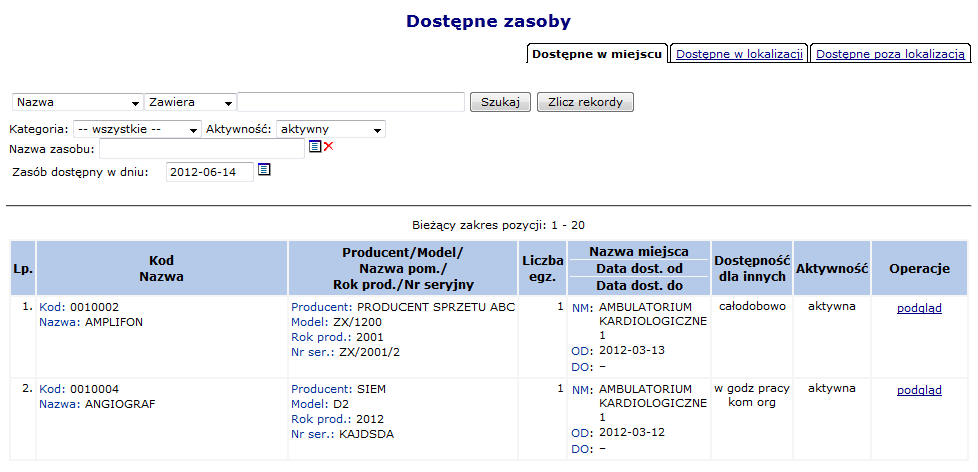This screenshot has width=978, height=472.
Task: Open podgląd link for AMPLIFON
Action: 919,308
